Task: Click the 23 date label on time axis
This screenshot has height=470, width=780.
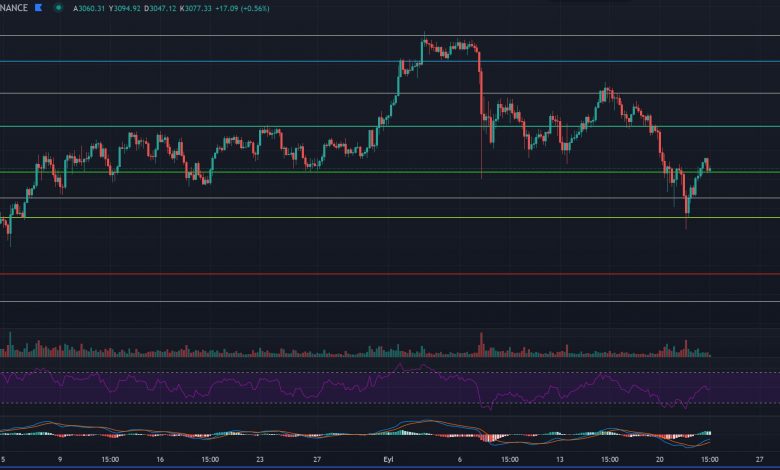Action: (262, 460)
